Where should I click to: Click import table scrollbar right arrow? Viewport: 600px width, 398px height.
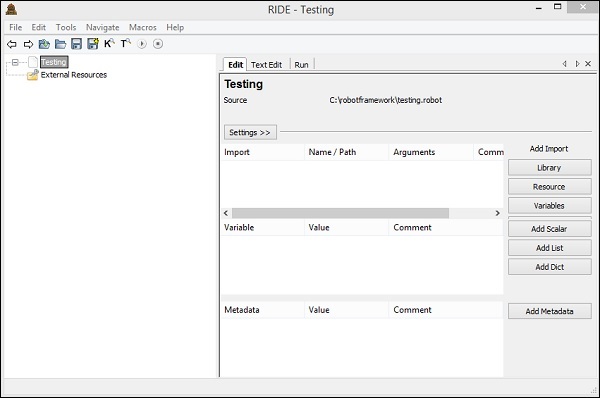[x=497, y=213]
